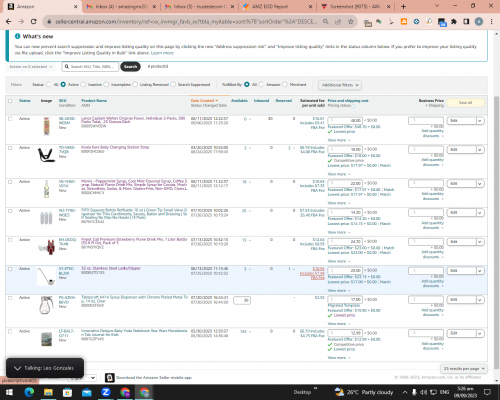Open the orange music-note extension icon
The width and height of the screenshot is (500, 400).
point(404,21)
